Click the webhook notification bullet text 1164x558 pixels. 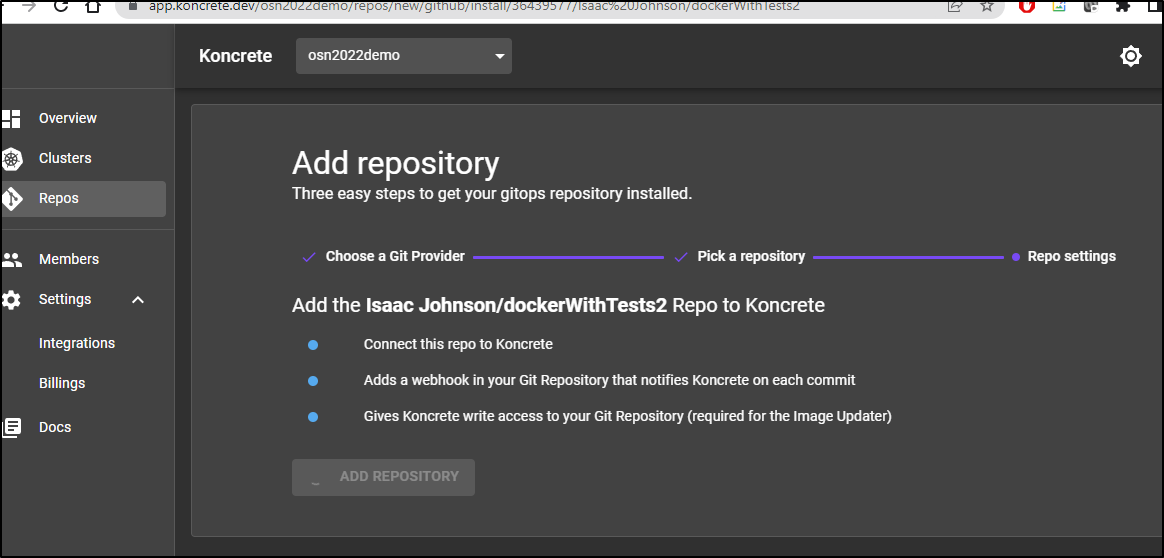(609, 380)
